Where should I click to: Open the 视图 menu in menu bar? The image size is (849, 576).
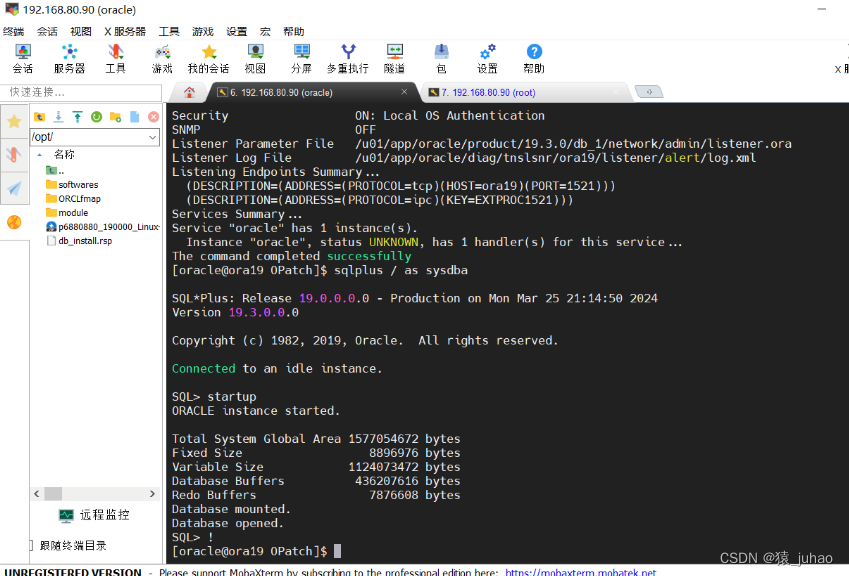pos(81,31)
